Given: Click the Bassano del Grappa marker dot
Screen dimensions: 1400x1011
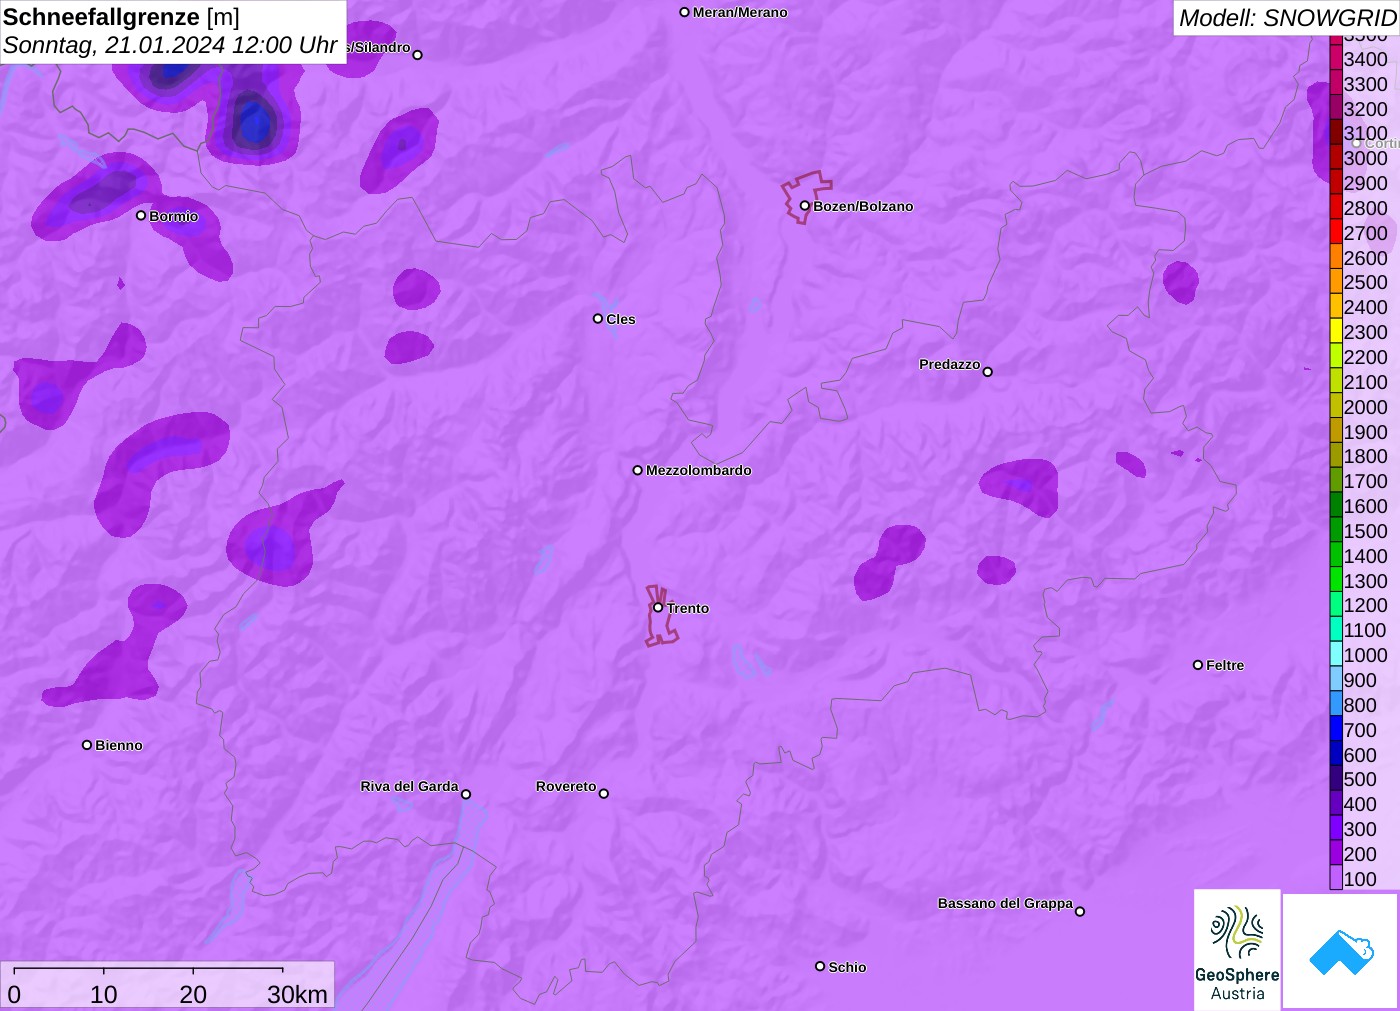Looking at the screenshot, I should click(1080, 911).
